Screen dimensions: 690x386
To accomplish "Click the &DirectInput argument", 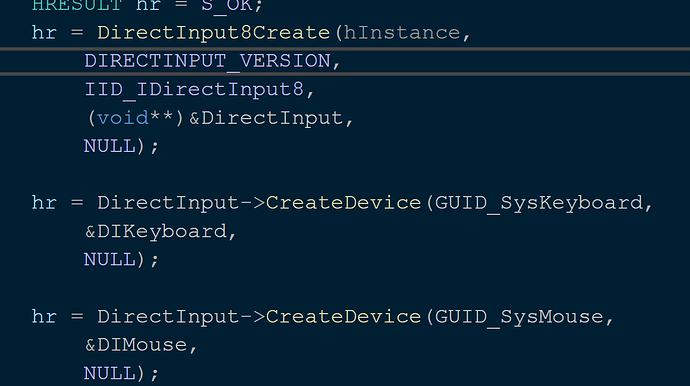I will (266, 119).
